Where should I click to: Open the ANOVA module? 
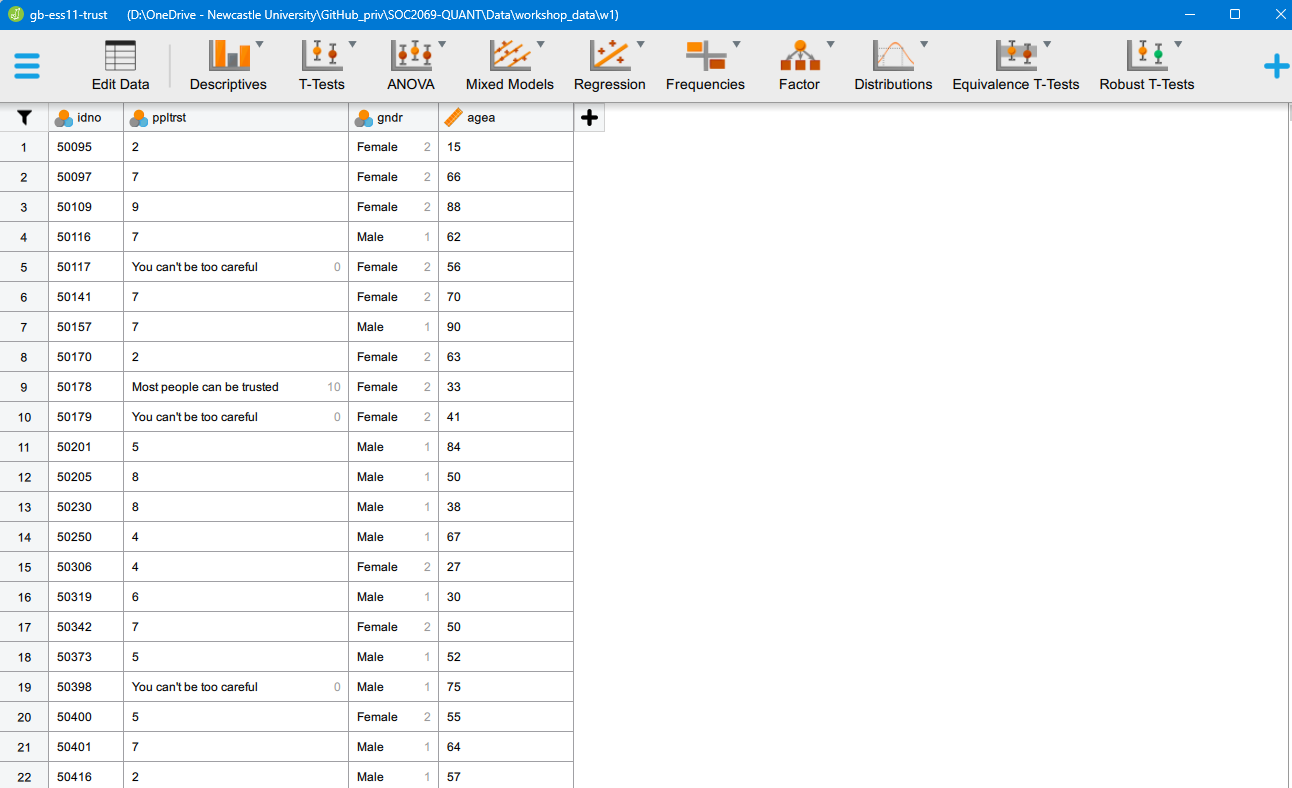(411, 66)
